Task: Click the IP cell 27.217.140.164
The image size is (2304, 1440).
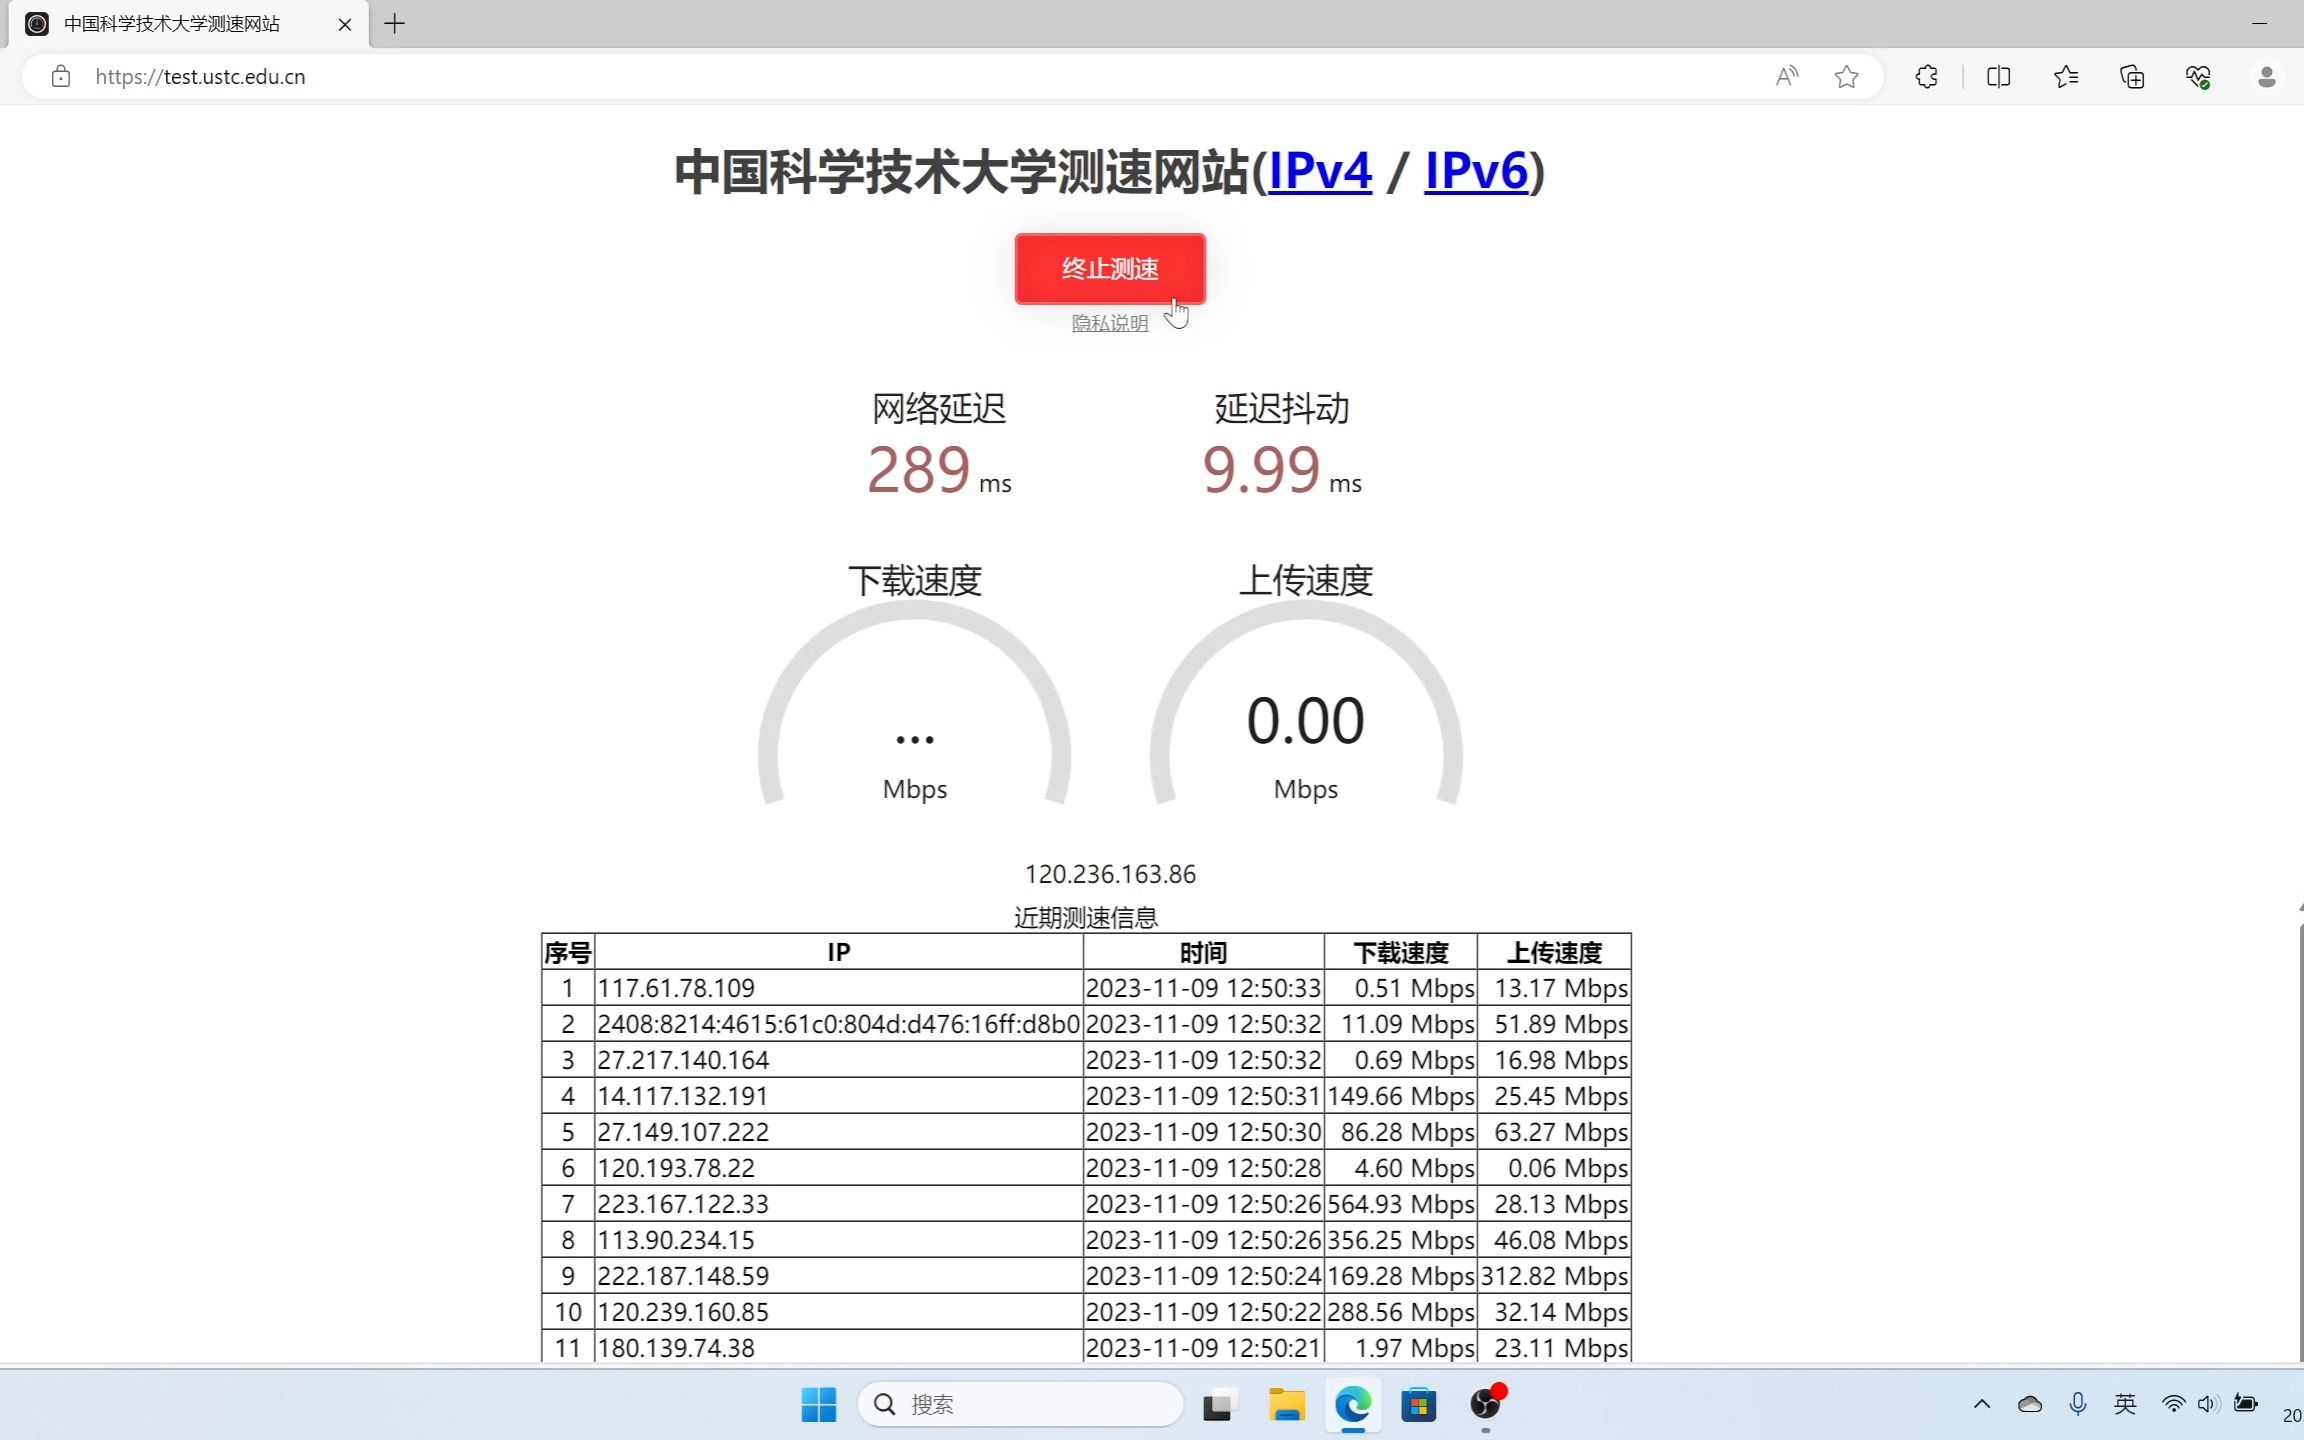Action: coord(839,1060)
